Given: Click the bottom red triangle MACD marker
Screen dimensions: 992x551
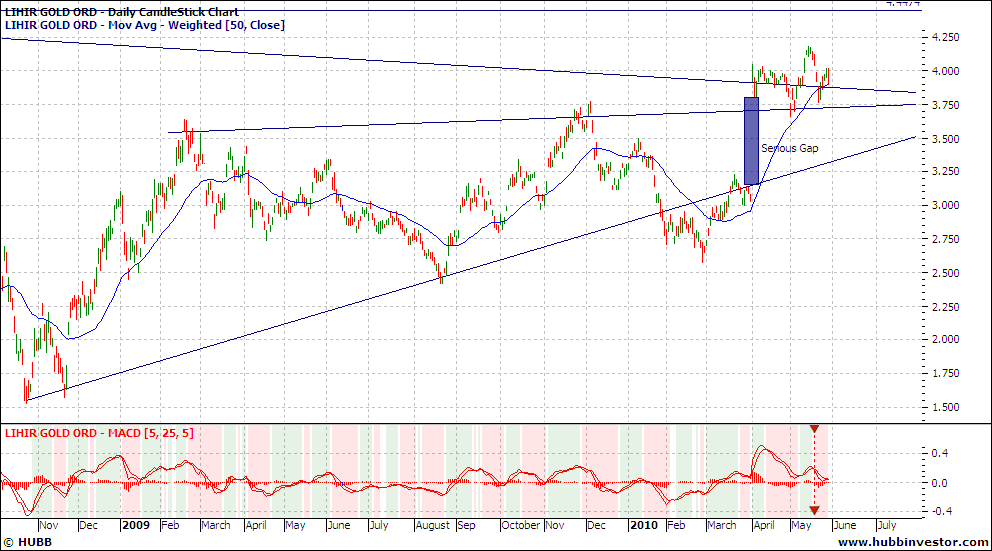Looking at the screenshot, I should pyautogui.click(x=815, y=510).
